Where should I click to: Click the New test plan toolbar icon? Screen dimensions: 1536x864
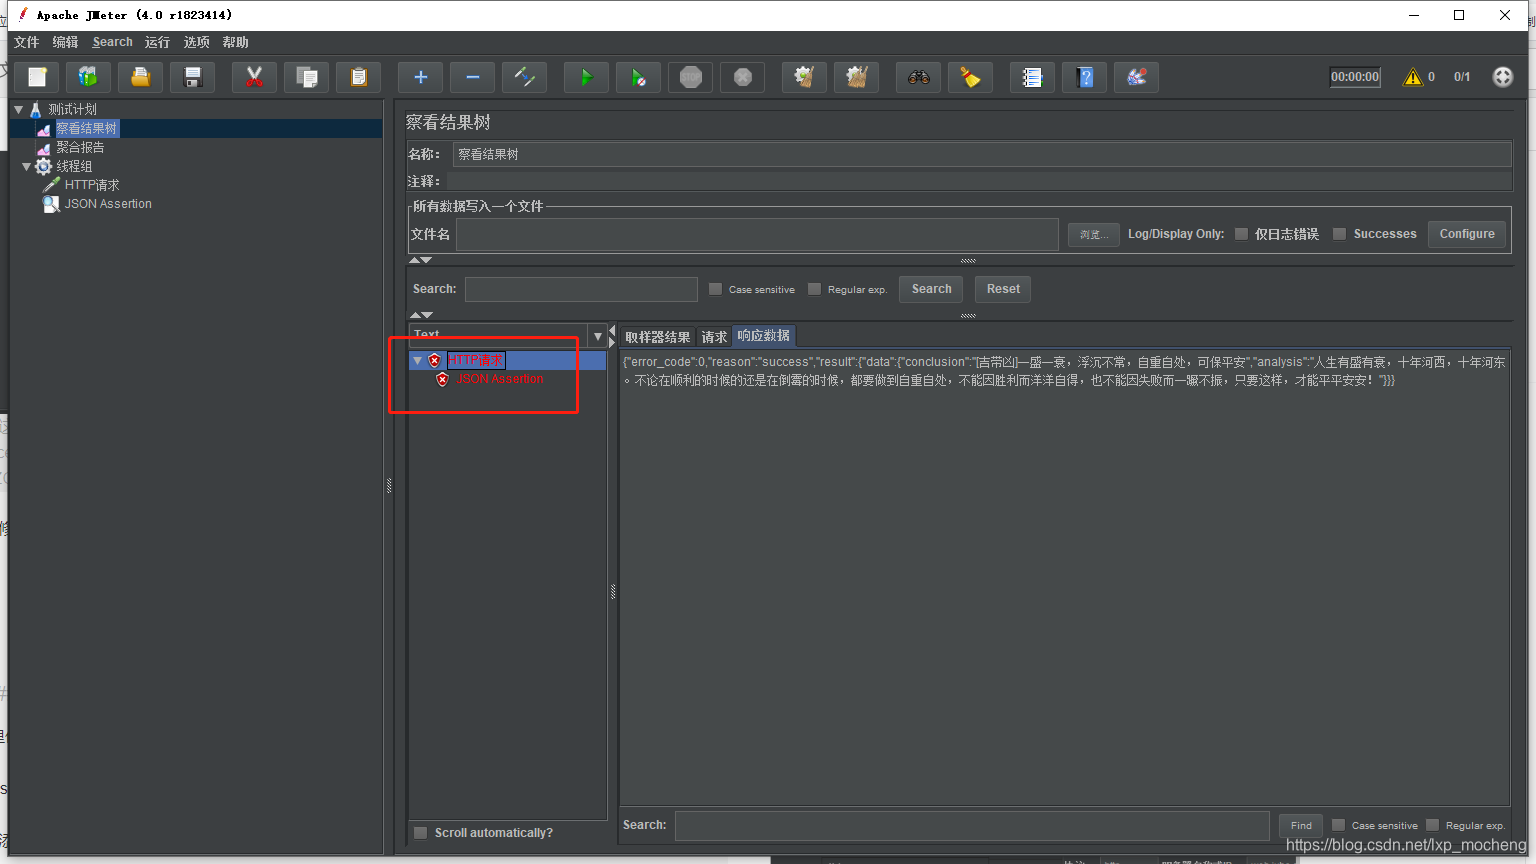[x=37, y=77]
